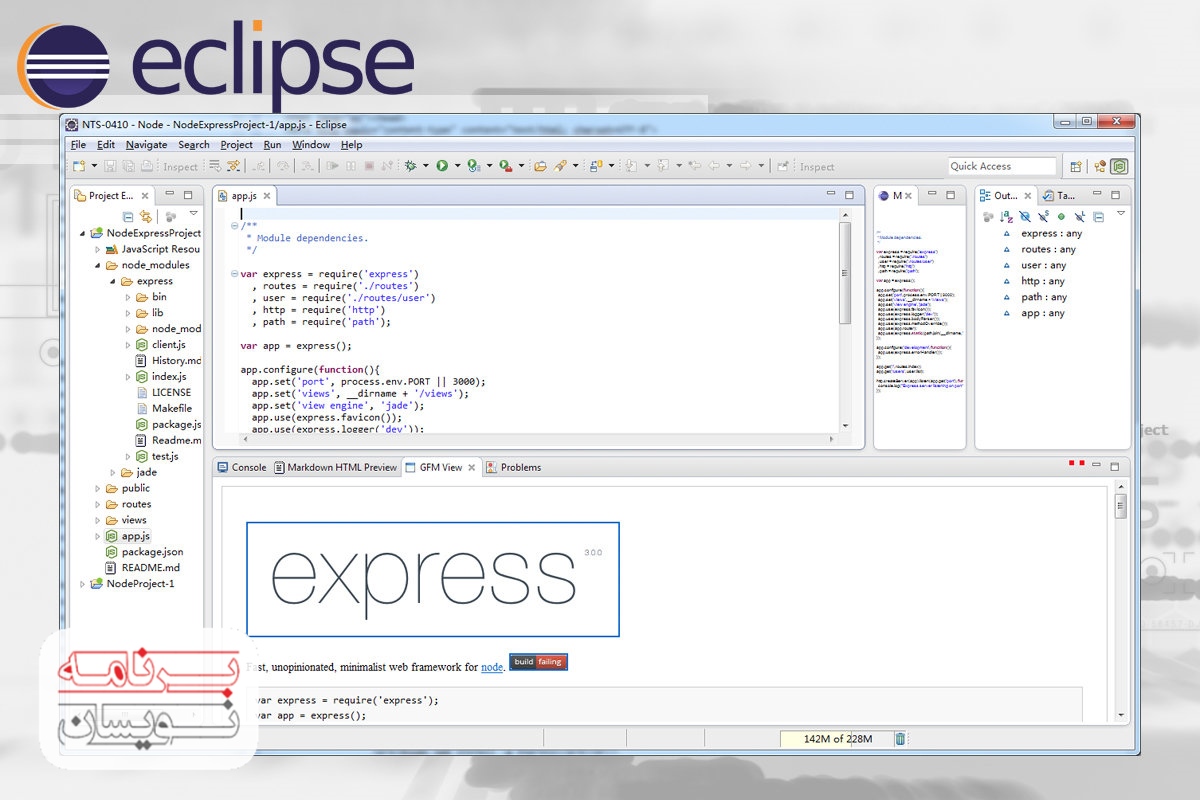Toggle Hide Fields in Outline toolbar

1025,217
